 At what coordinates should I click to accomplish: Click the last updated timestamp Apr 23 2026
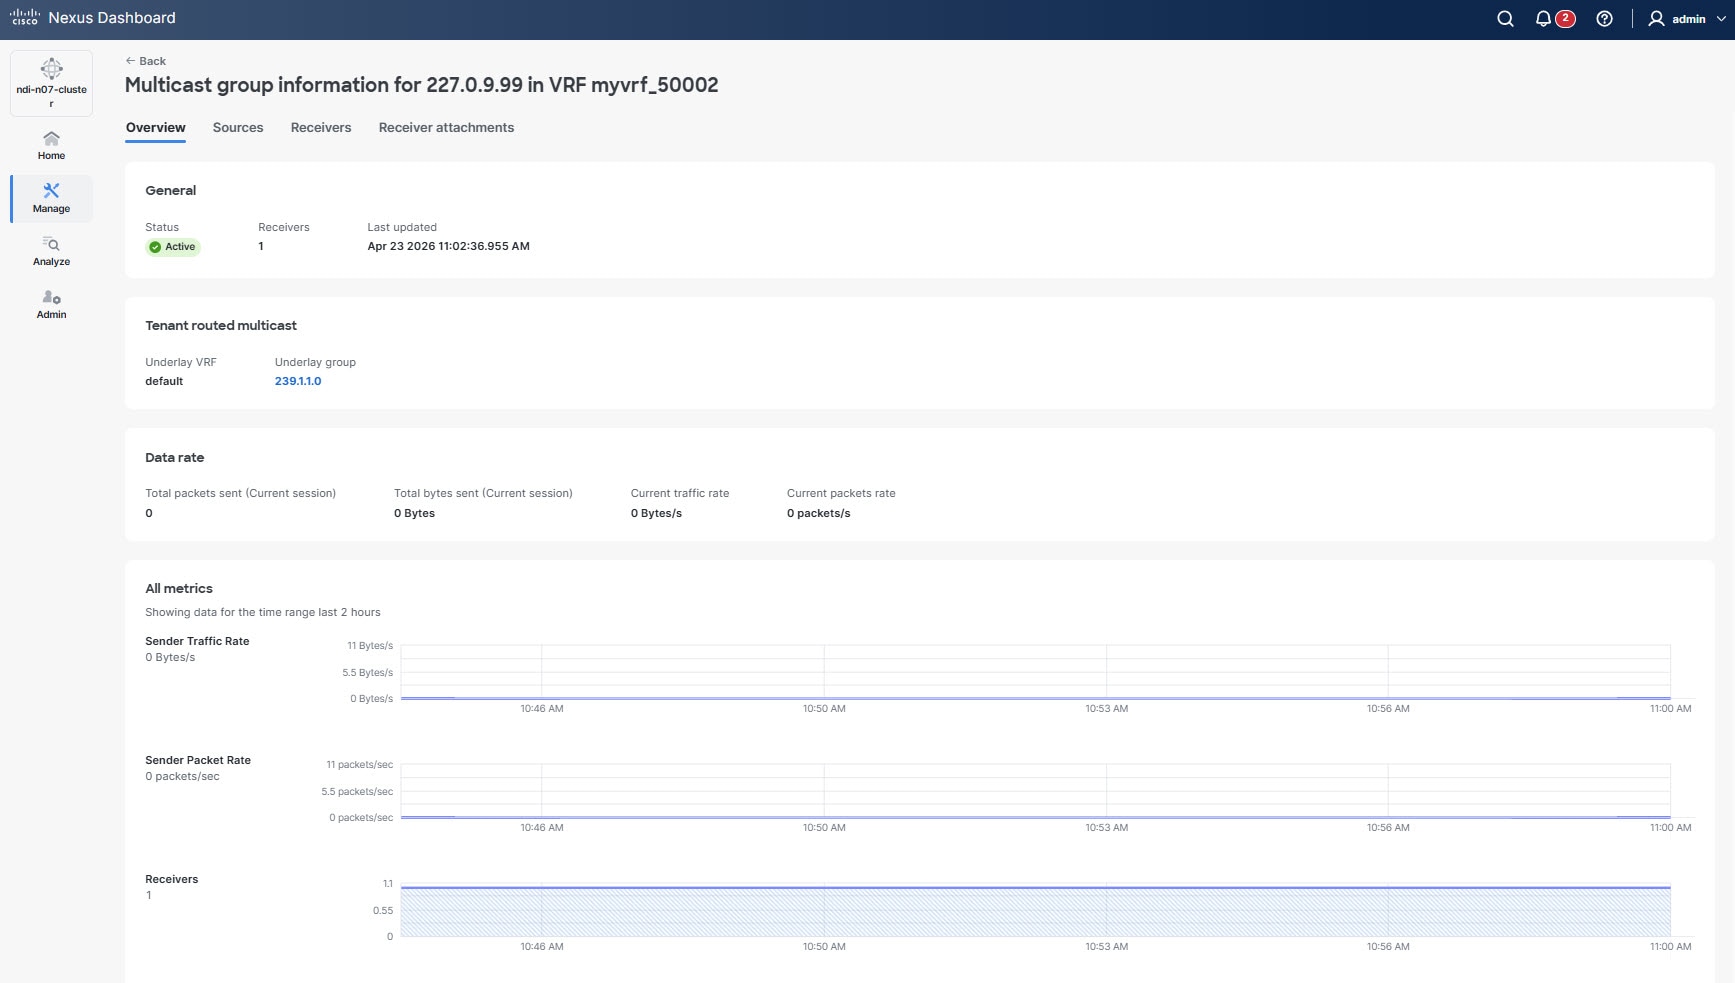(x=448, y=246)
